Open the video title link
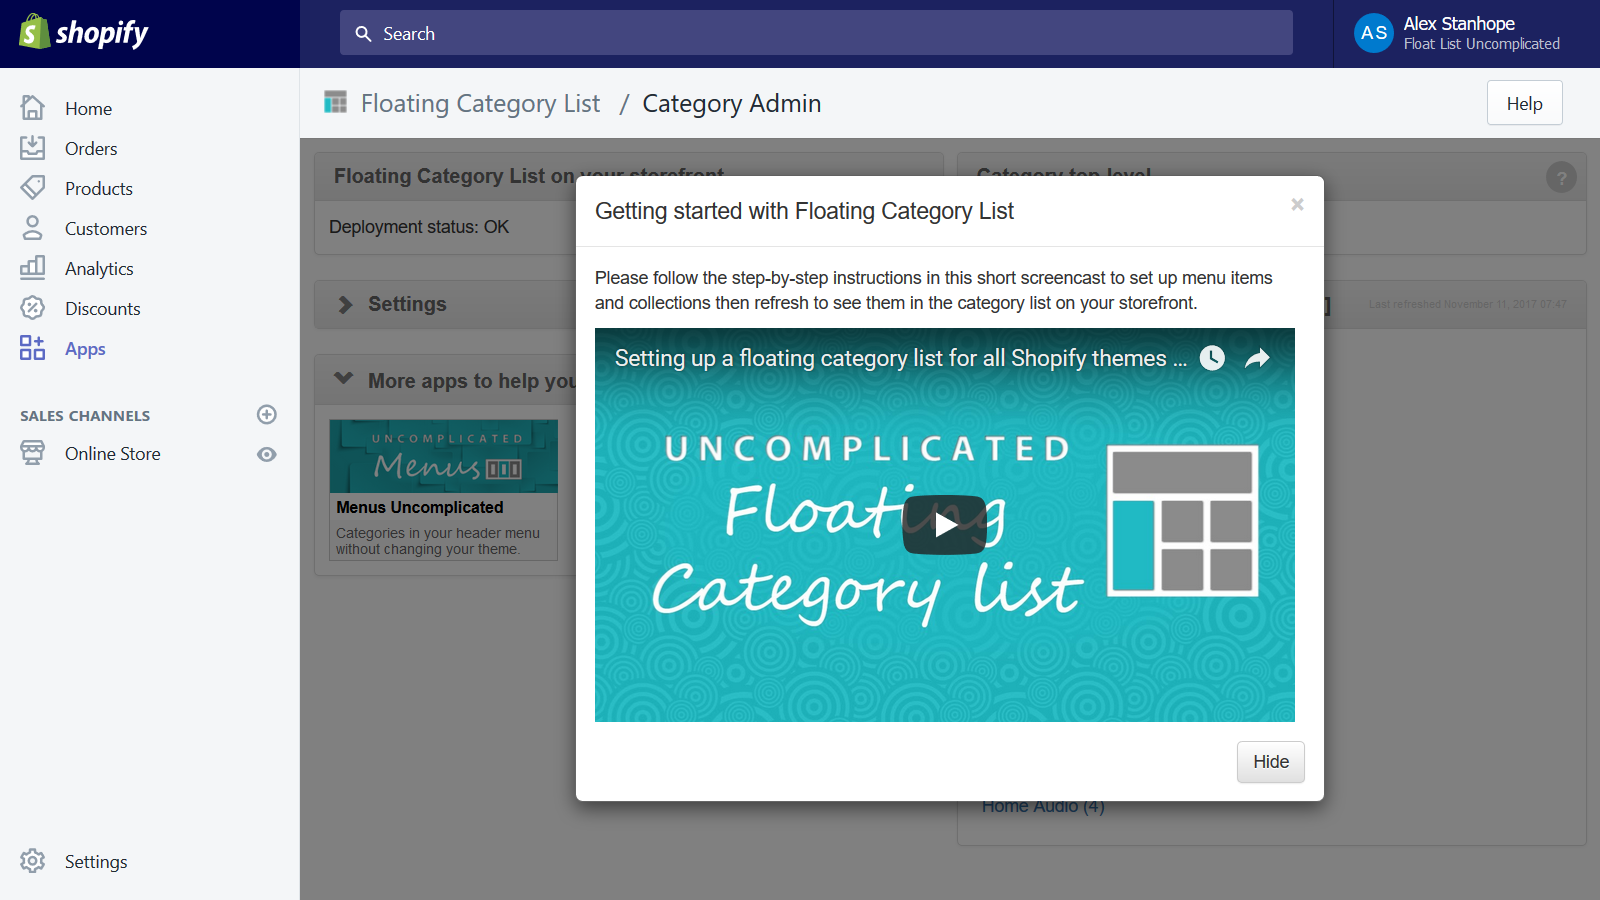The width and height of the screenshot is (1600, 900). (x=901, y=358)
